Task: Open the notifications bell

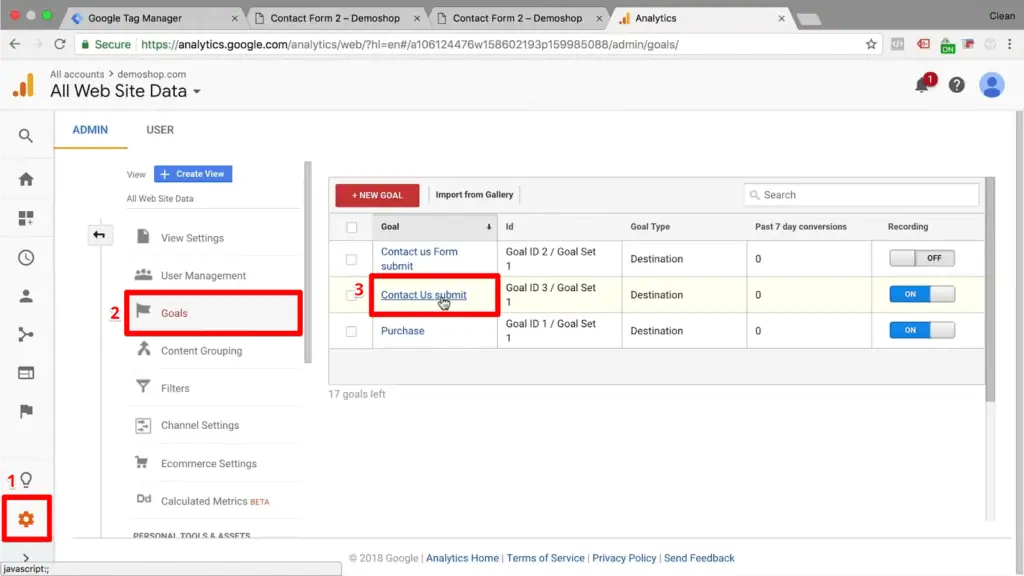Action: 921,85
